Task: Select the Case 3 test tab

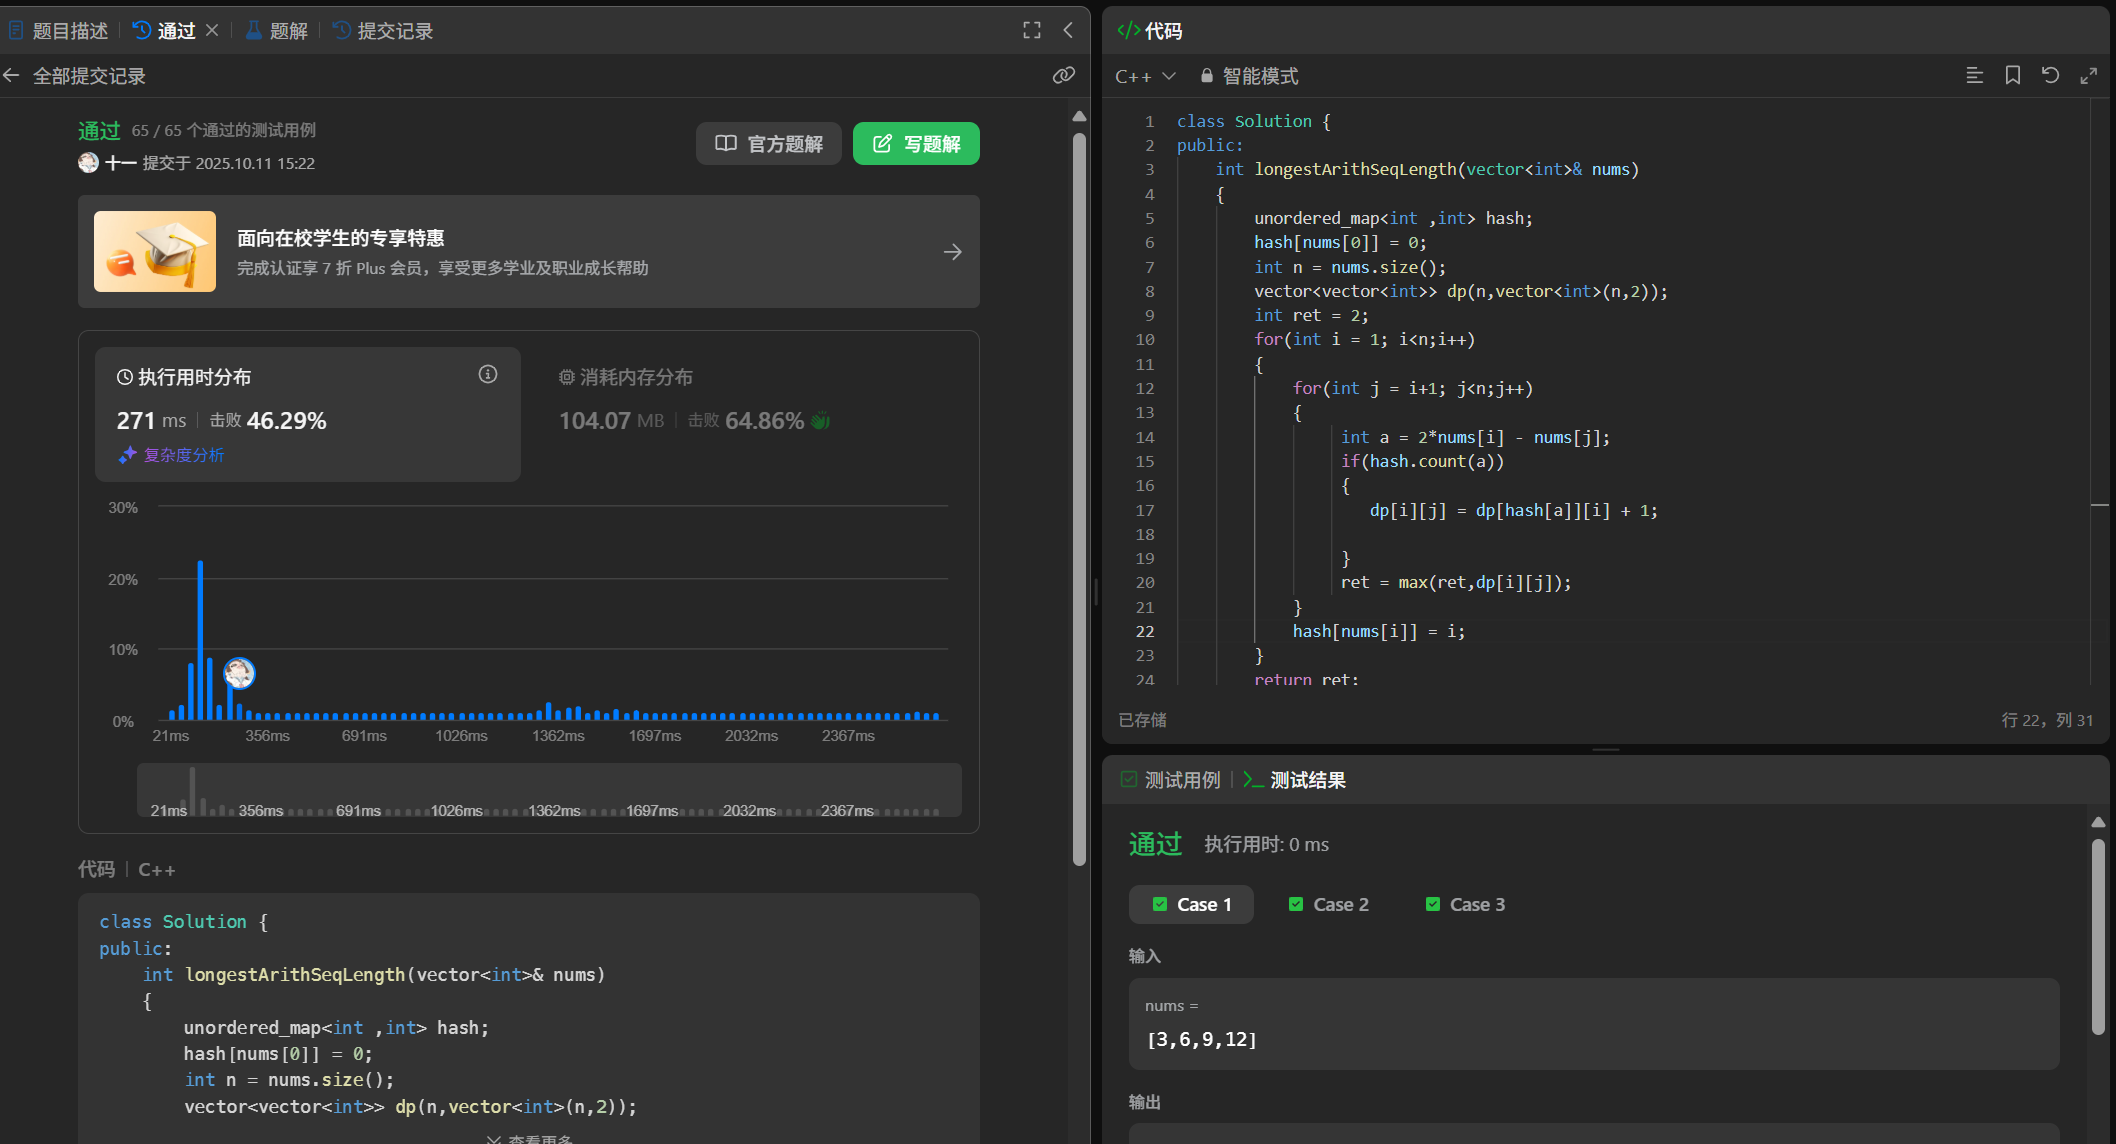Action: [x=1464, y=904]
